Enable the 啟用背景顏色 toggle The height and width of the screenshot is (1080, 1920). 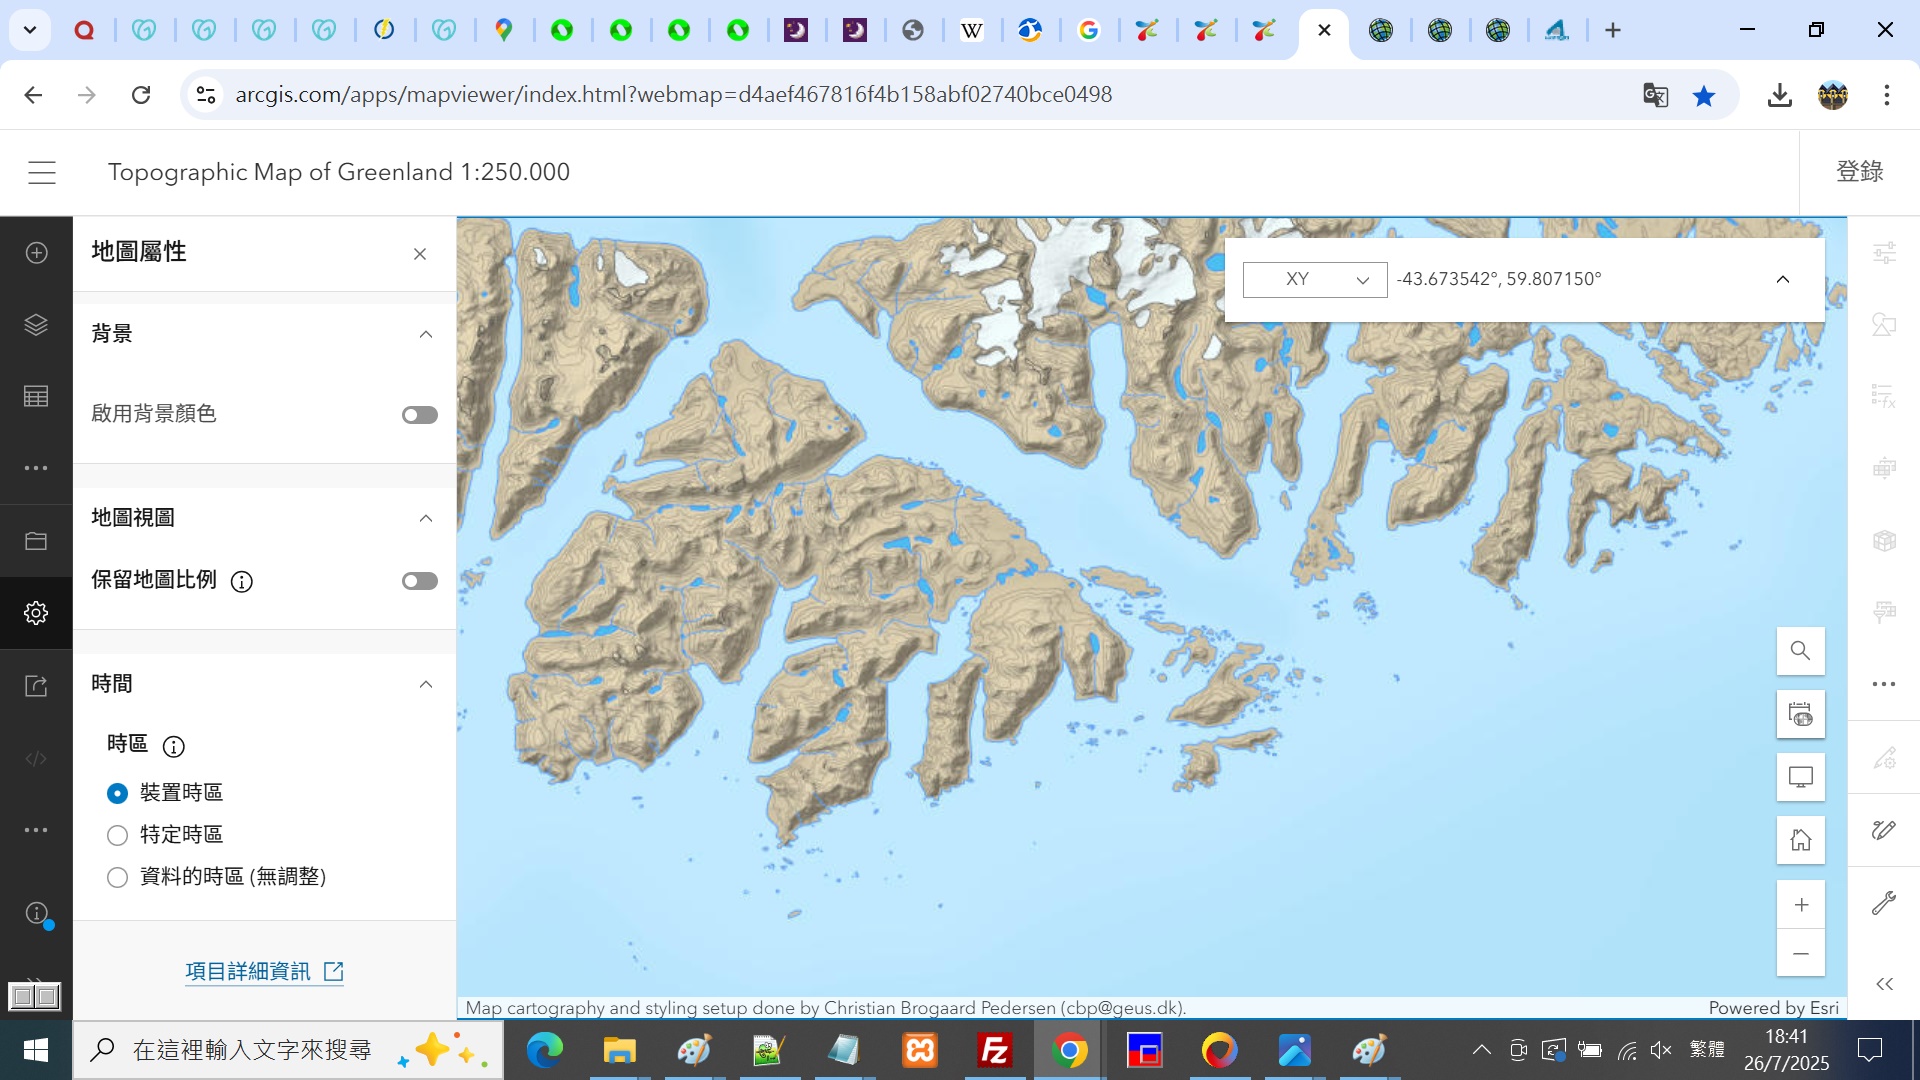click(x=419, y=415)
